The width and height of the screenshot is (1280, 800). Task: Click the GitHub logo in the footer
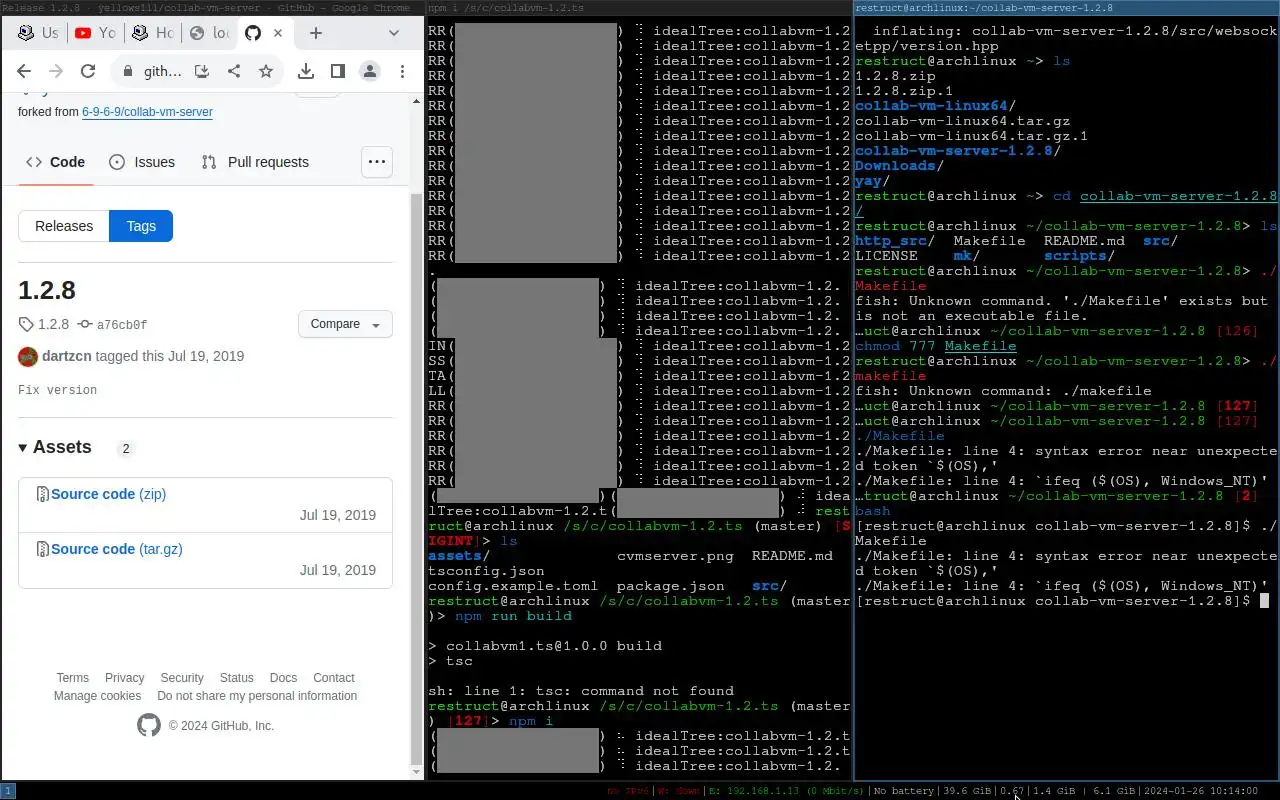tap(148, 726)
